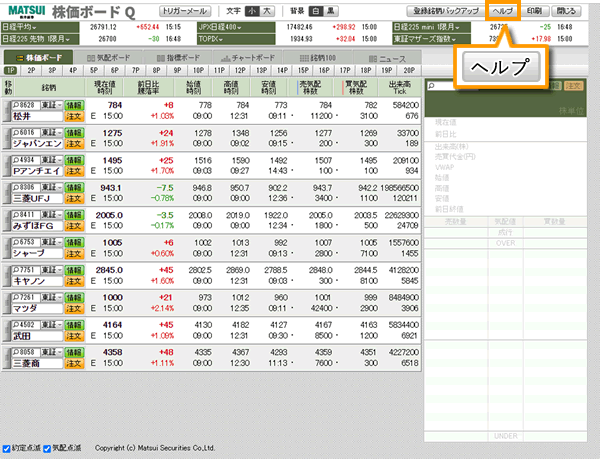
Task: Set text size to 大
Action: 267,11
